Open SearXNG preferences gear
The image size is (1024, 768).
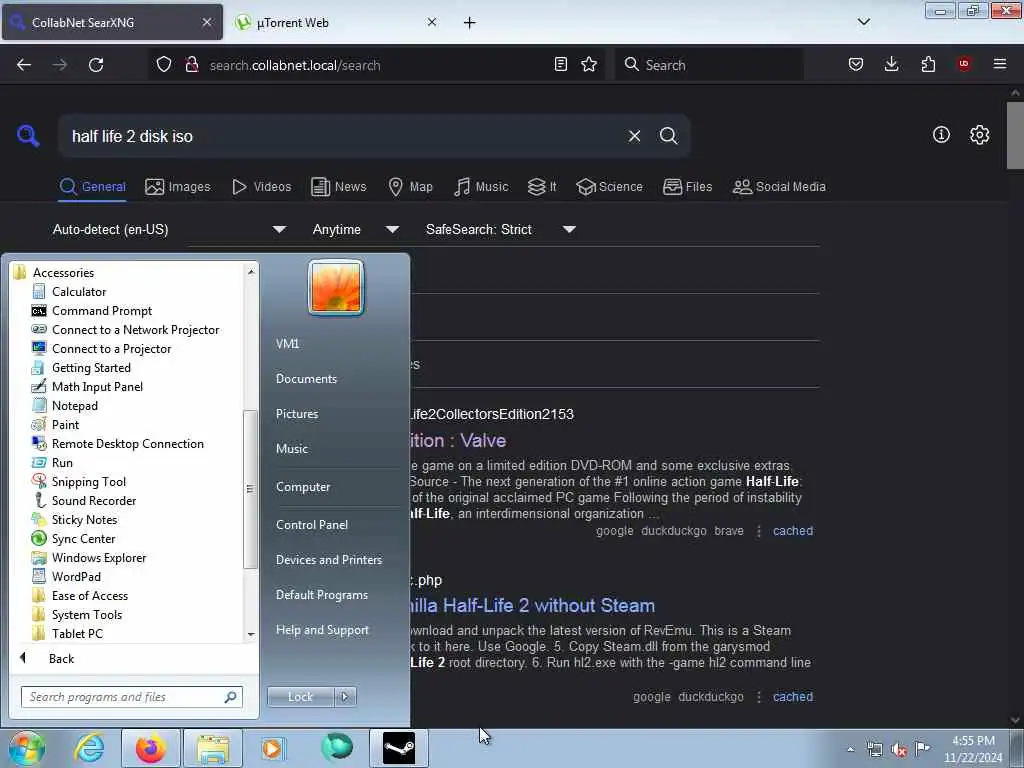(x=979, y=135)
